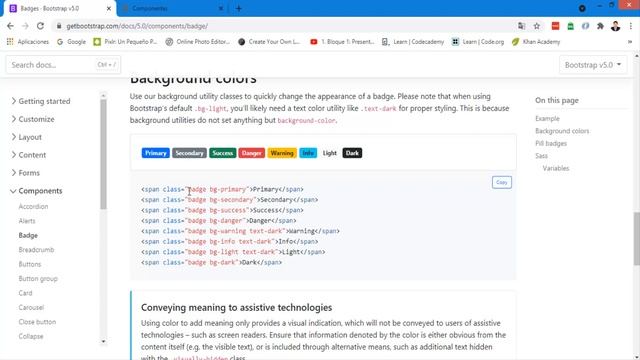Click the black Dark badge
This screenshot has width=640, height=360.
(x=352, y=153)
